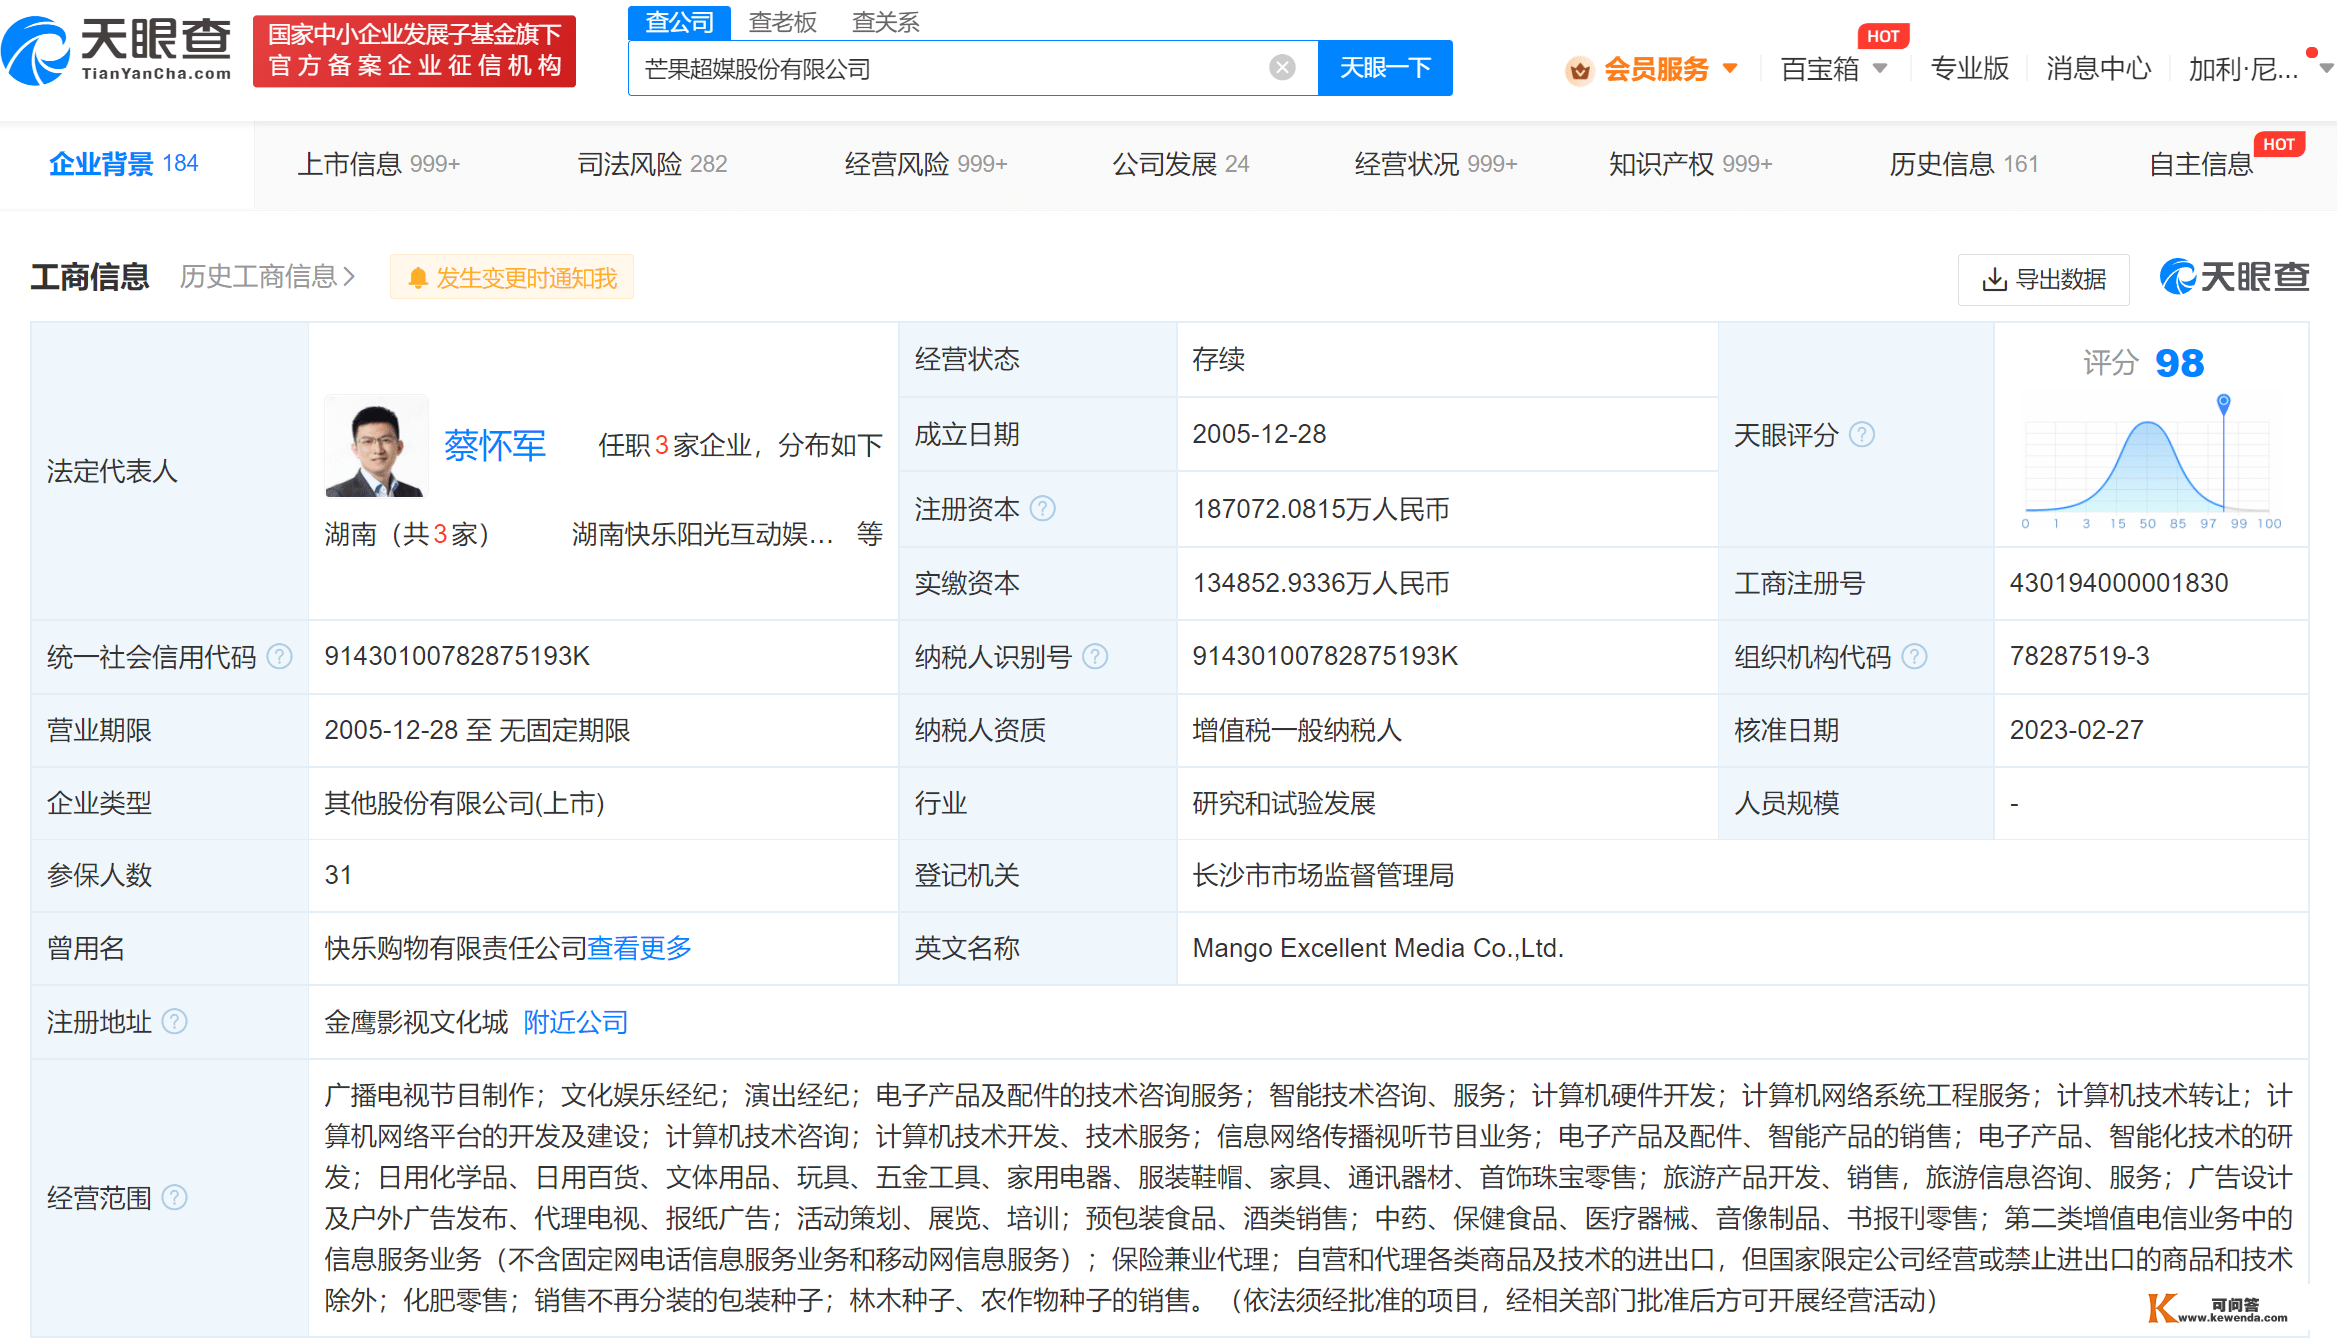Click the 导出数据 button
Image resolution: width=2337 pixels, height=1340 pixels.
pyautogui.click(x=2044, y=279)
